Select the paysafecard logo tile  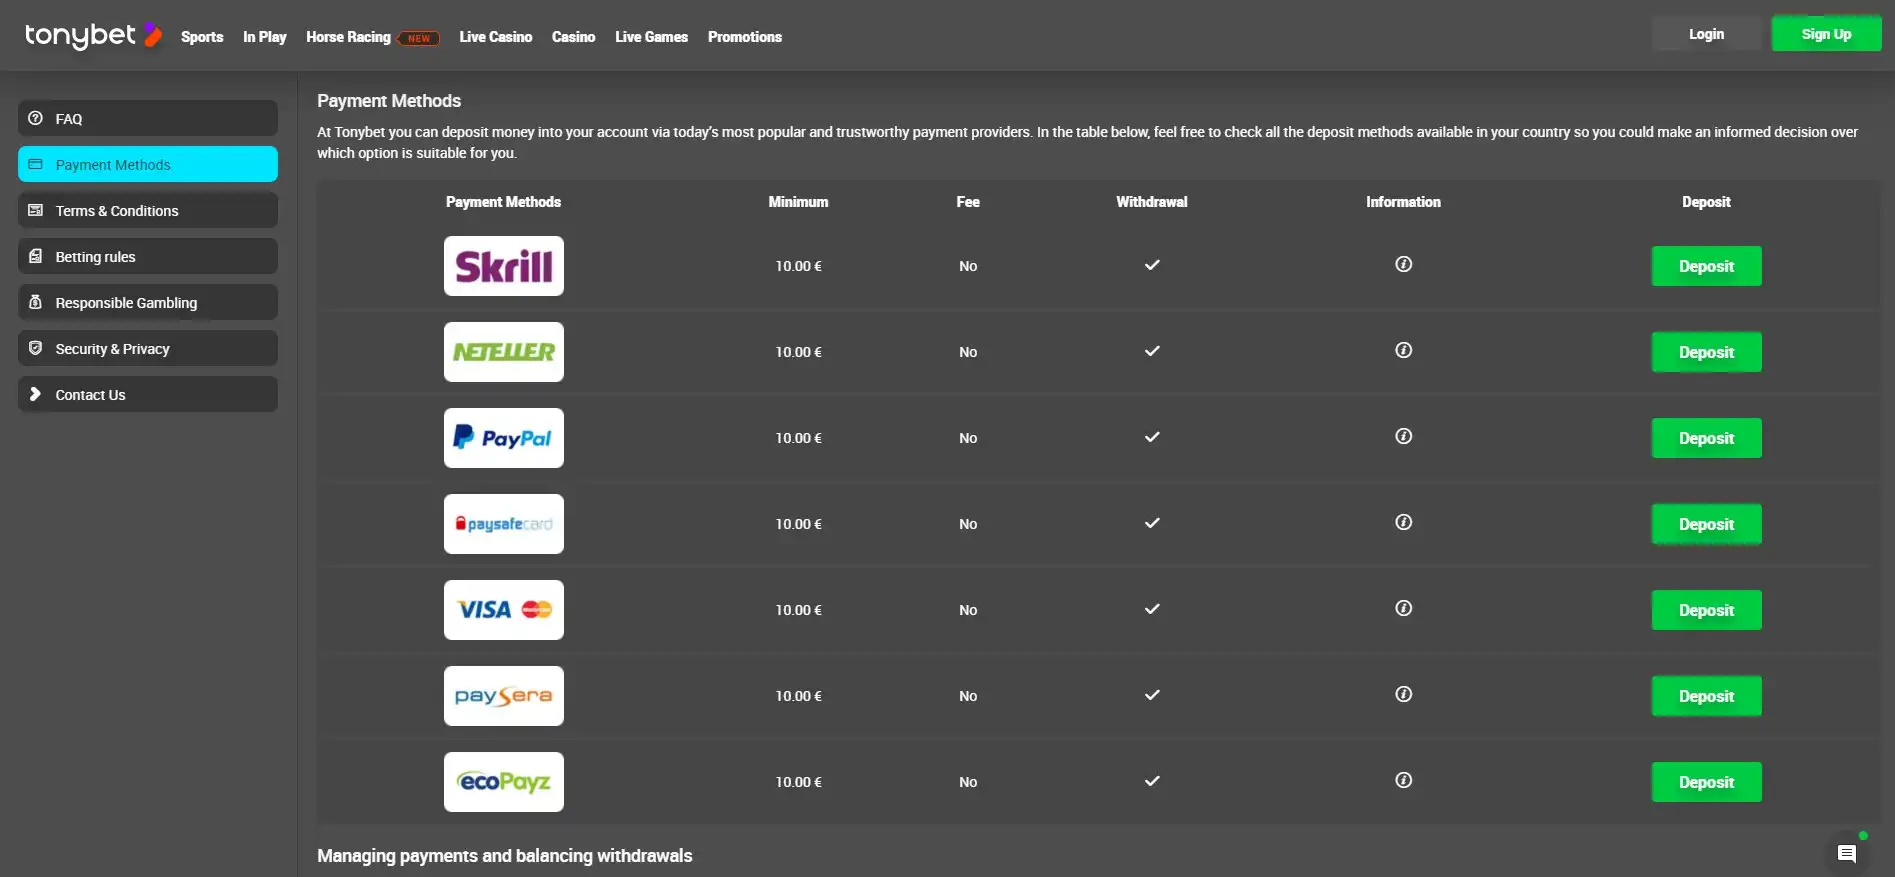(x=503, y=524)
